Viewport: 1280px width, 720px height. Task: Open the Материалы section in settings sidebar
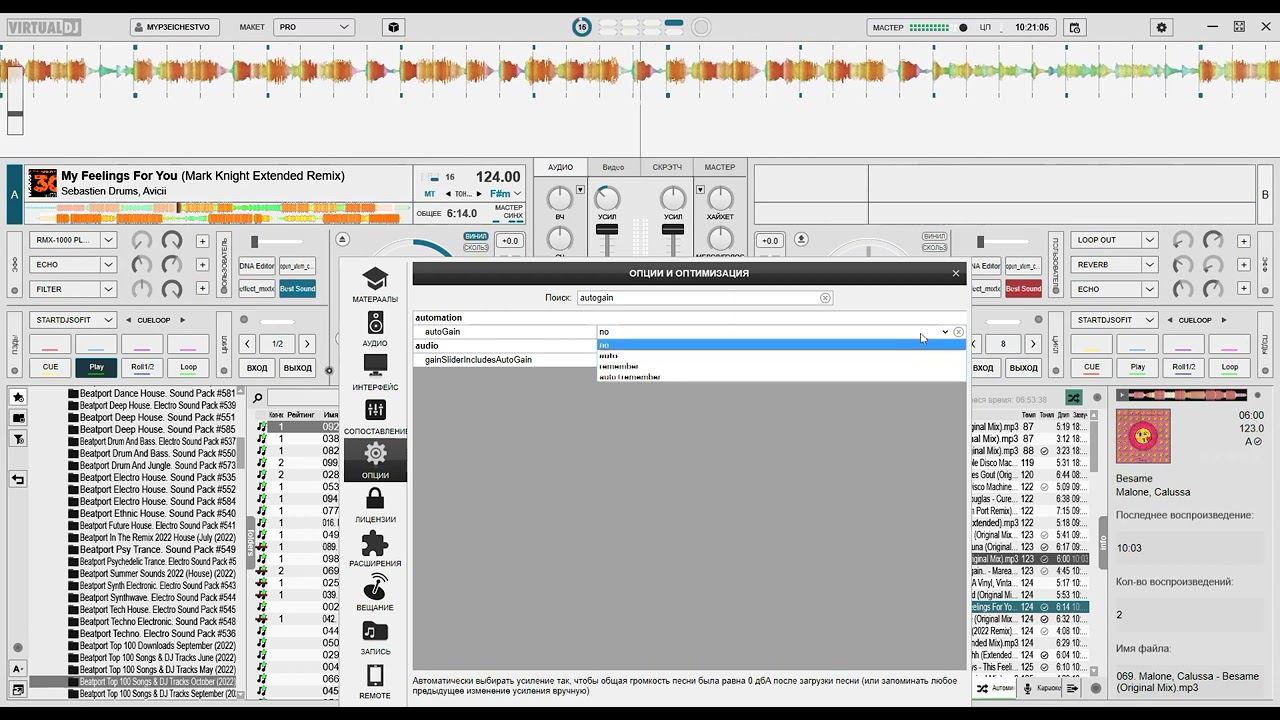coord(375,285)
